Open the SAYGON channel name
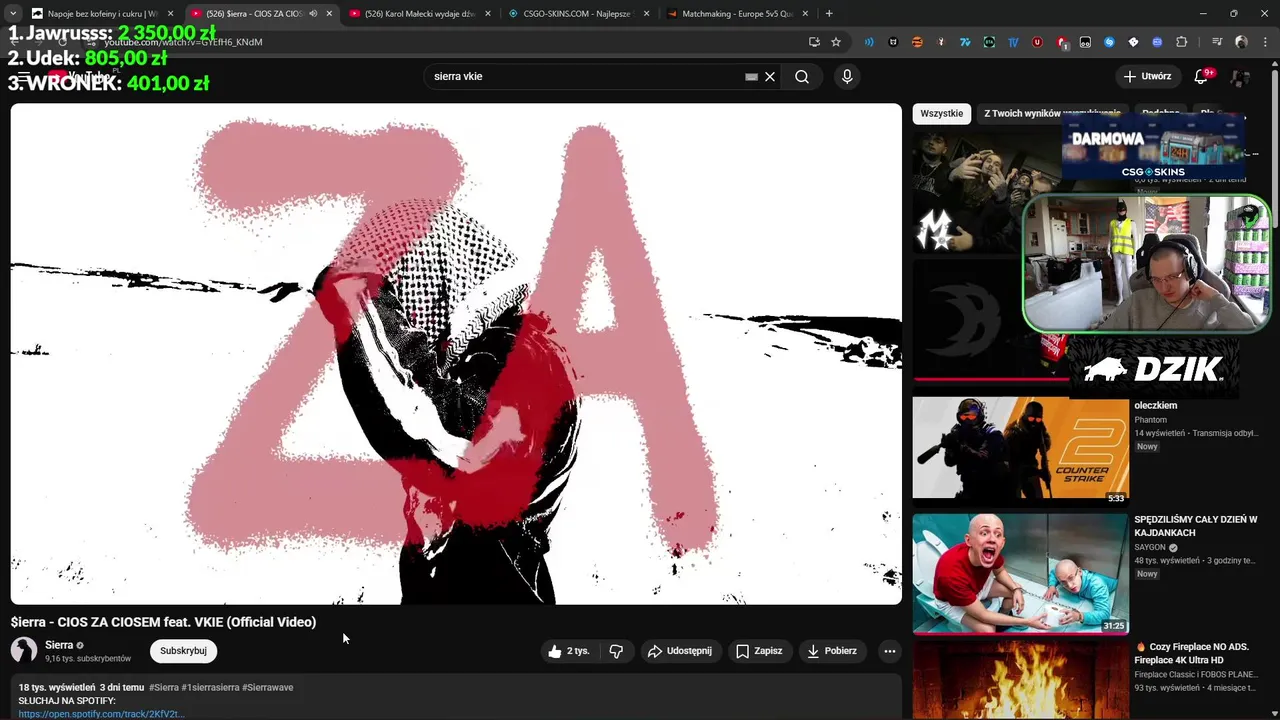 [1150, 547]
